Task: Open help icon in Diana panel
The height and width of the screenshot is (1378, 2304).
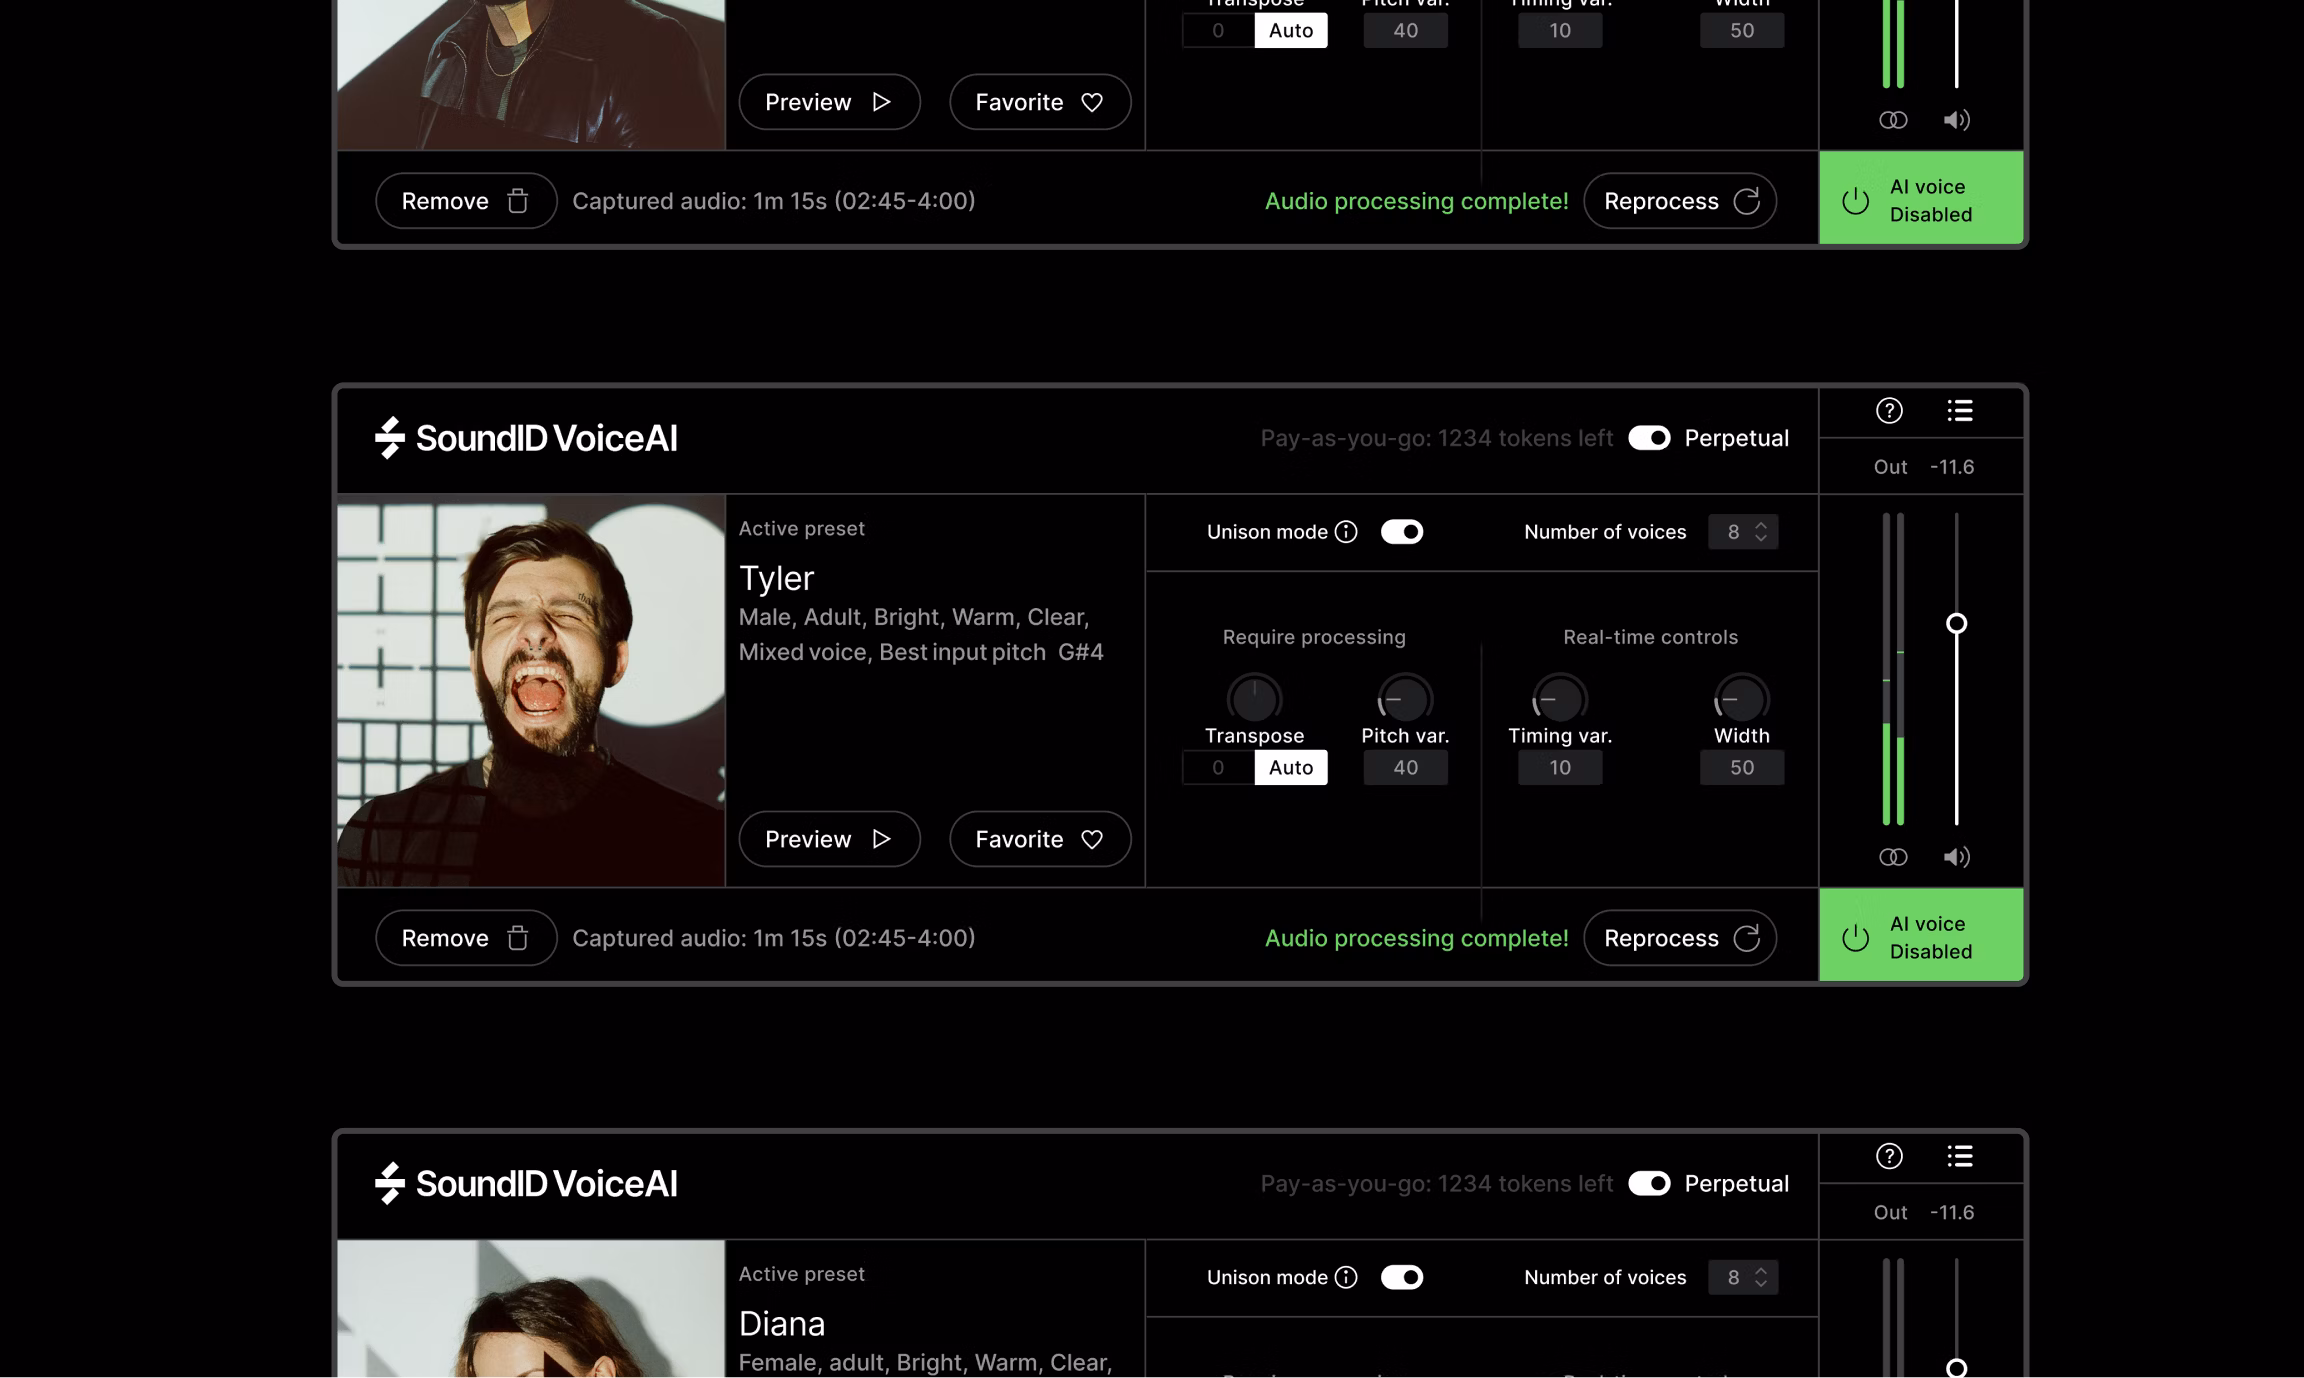Action: 1889,1157
